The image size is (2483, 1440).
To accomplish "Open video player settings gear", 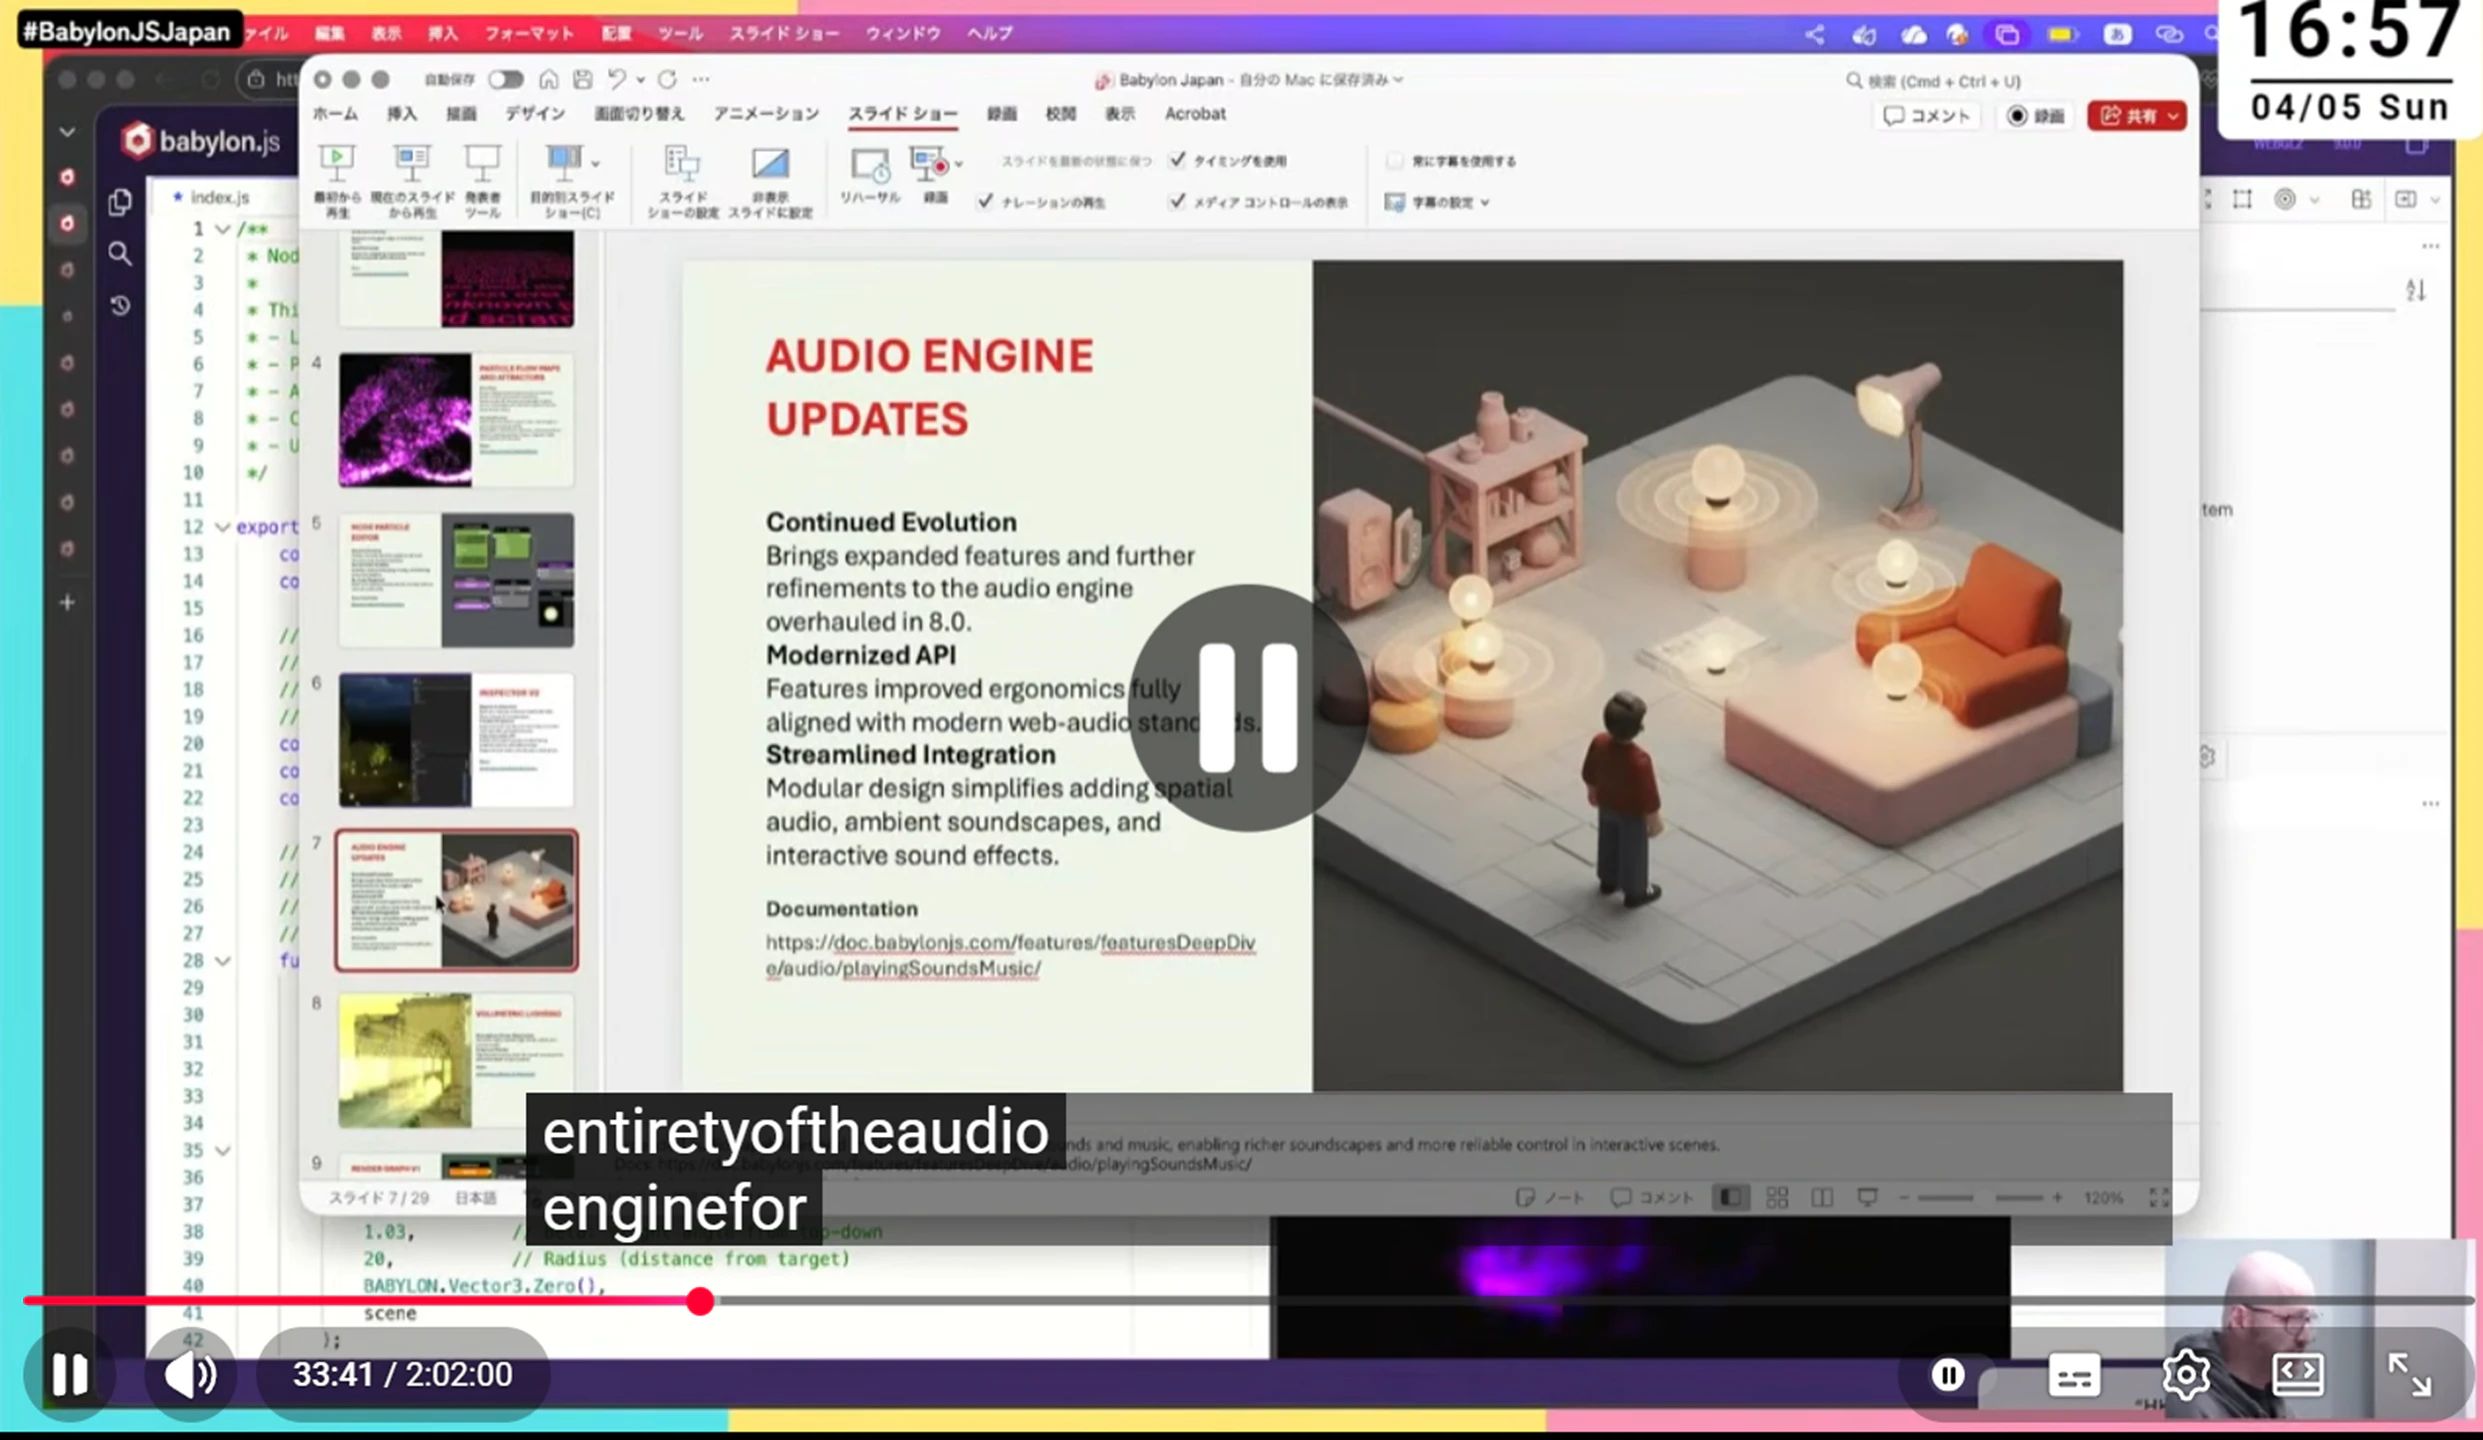I will 2185,1374.
